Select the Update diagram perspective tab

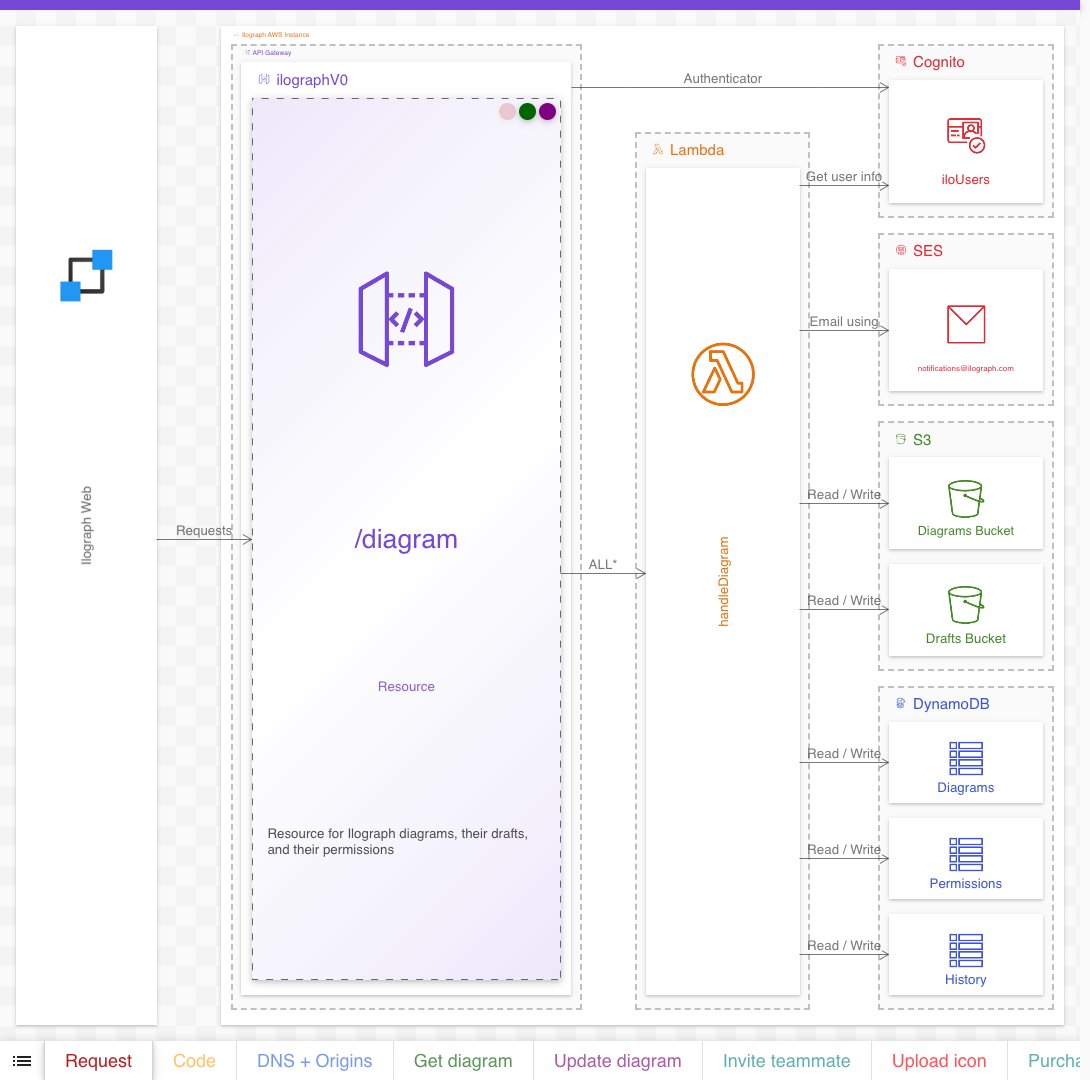click(x=617, y=1061)
